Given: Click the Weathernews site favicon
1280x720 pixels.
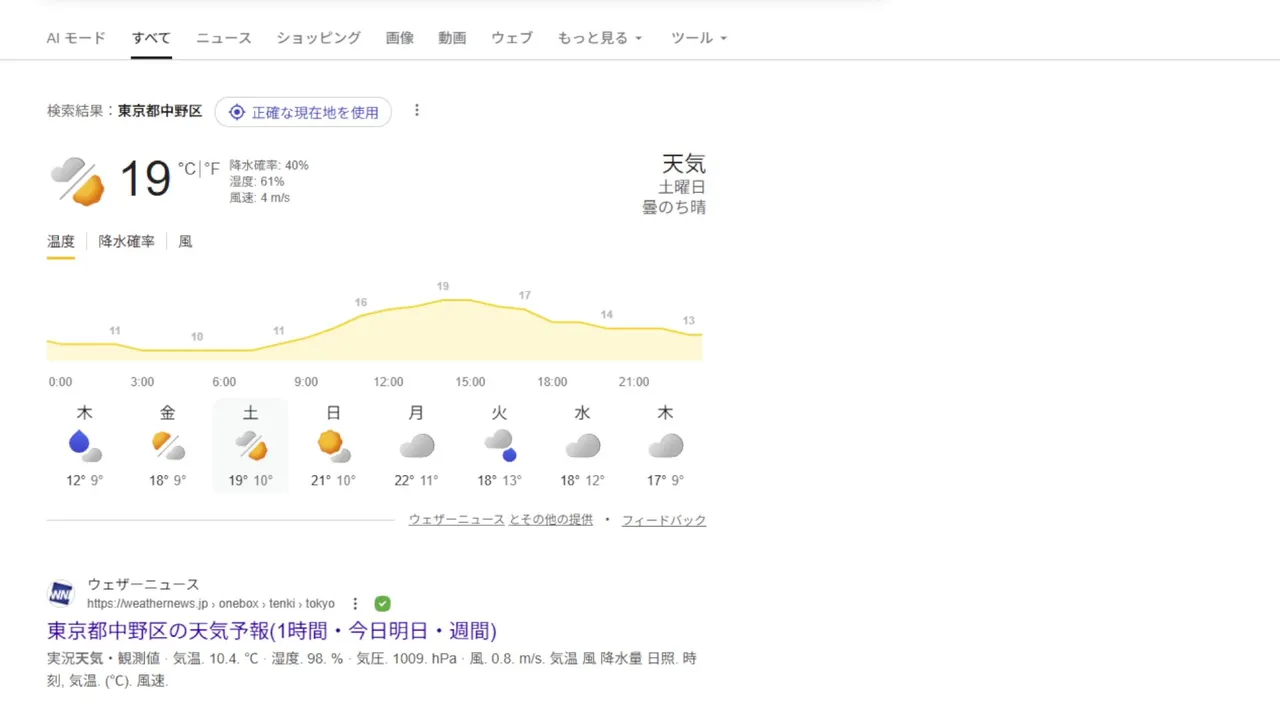Looking at the screenshot, I should pos(61,594).
